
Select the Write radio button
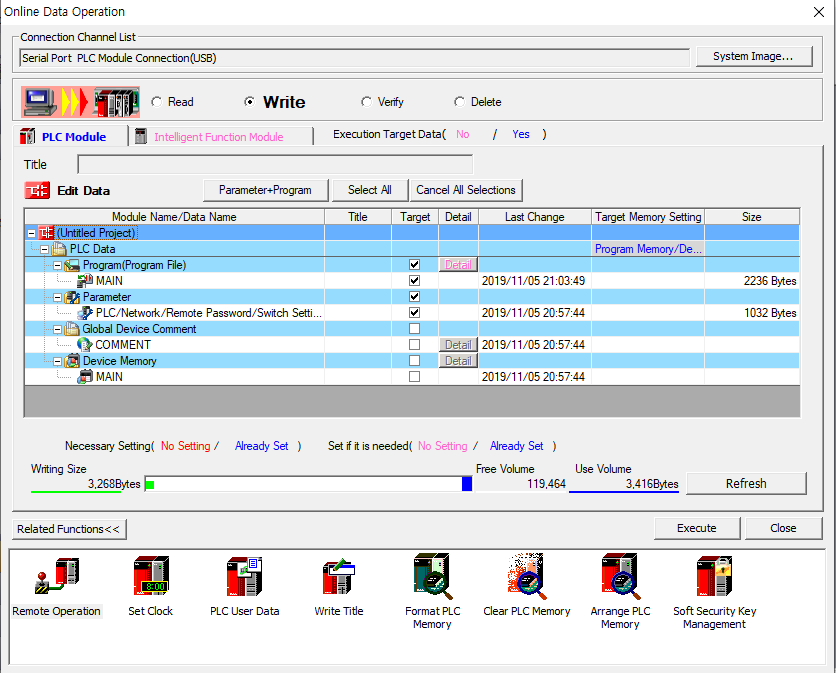[x=249, y=102]
